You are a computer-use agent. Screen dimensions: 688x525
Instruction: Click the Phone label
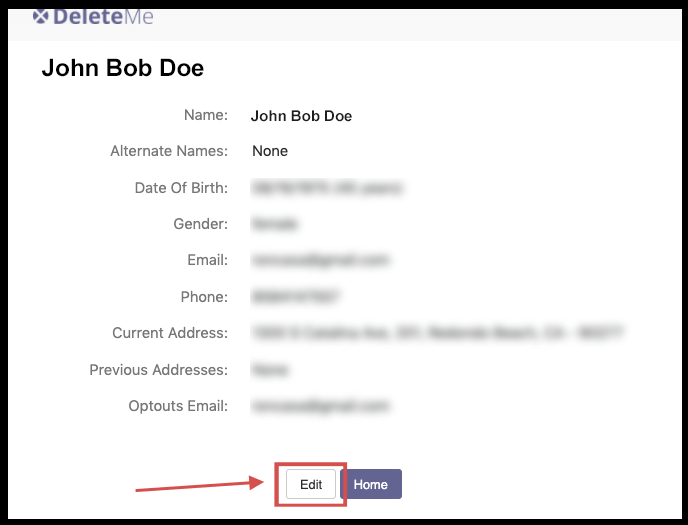click(x=205, y=297)
